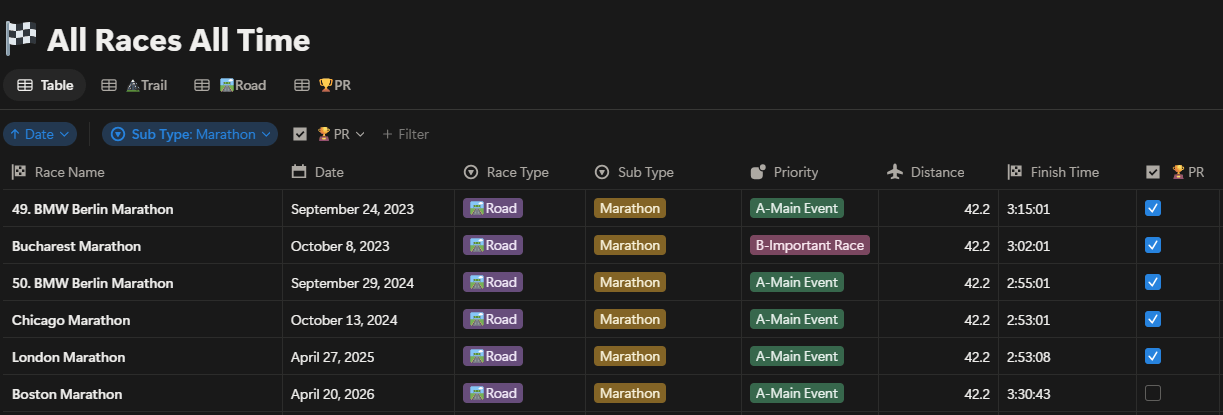Screen dimensions: 1223x415
Task: Click 42.2 distance in Chicago Marathon row
Action: click(x=977, y=320)
